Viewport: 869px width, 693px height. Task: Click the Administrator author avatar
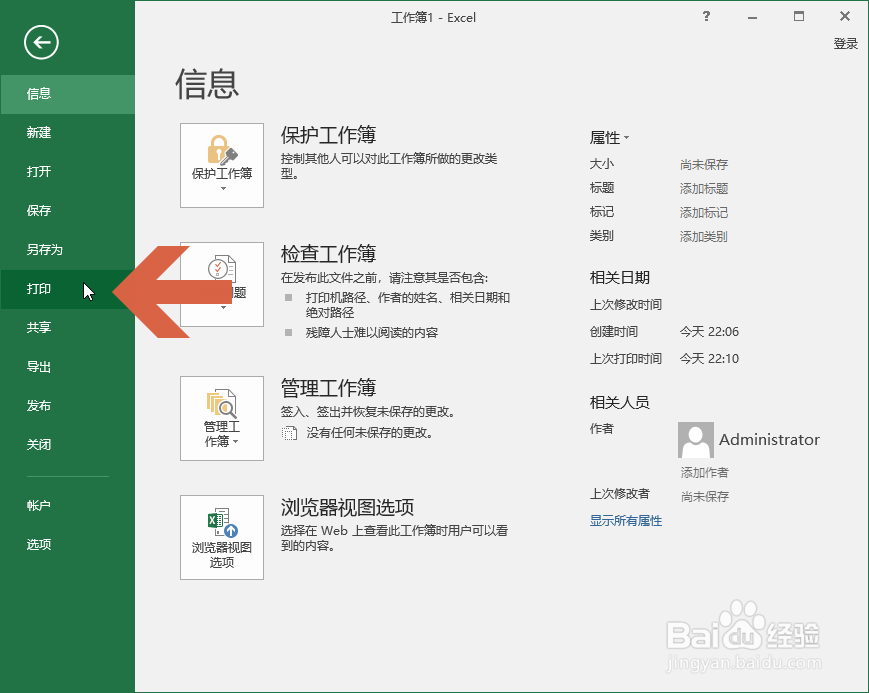point(696,440)
